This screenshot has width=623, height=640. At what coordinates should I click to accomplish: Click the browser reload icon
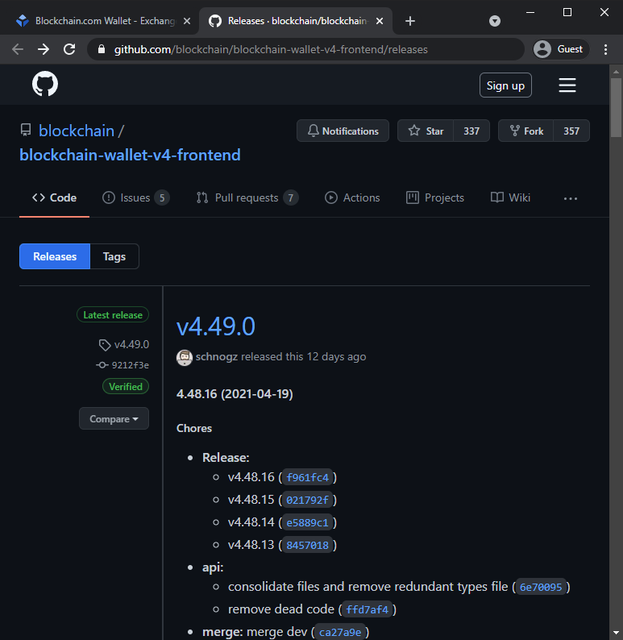(x=69, y=49)
